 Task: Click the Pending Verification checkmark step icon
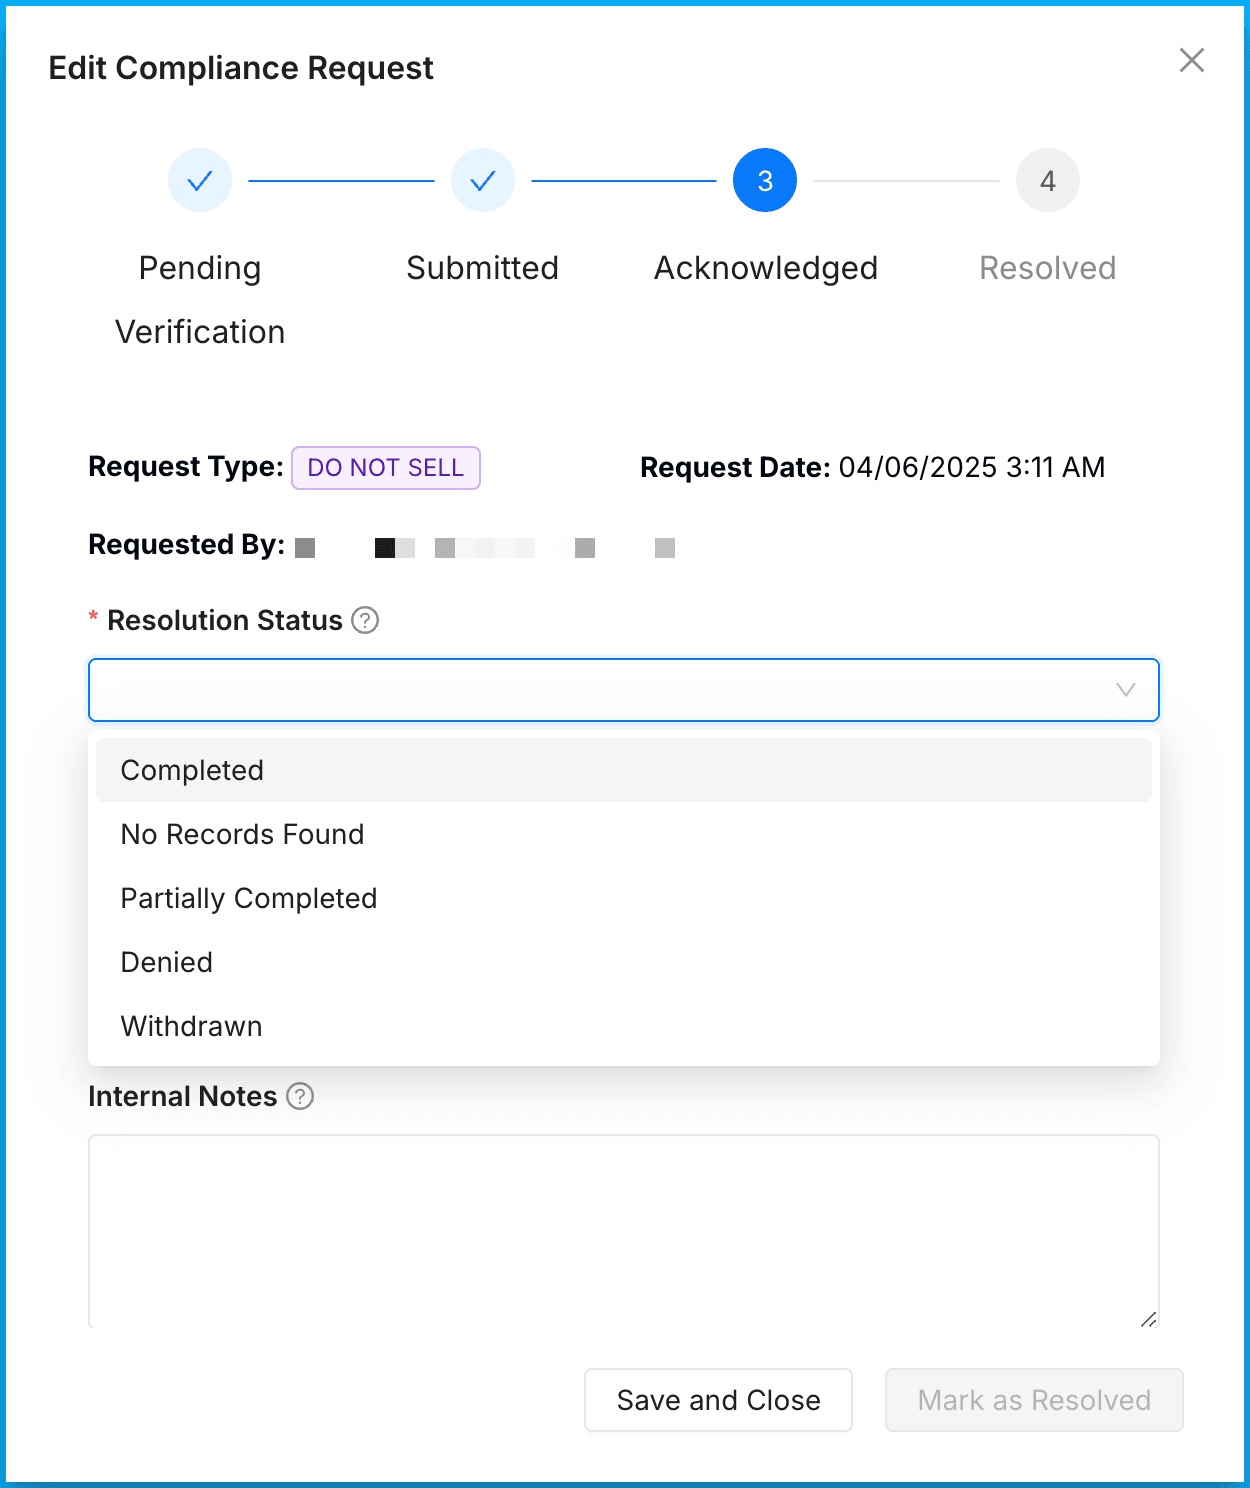(x=200, y=181)
